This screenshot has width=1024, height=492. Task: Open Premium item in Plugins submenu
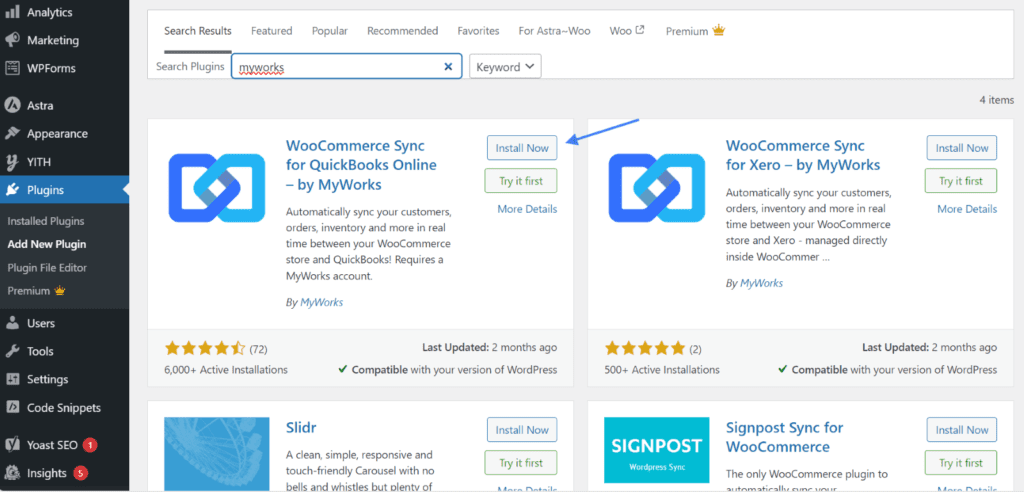pyautogui.click(x=37, y=291)
